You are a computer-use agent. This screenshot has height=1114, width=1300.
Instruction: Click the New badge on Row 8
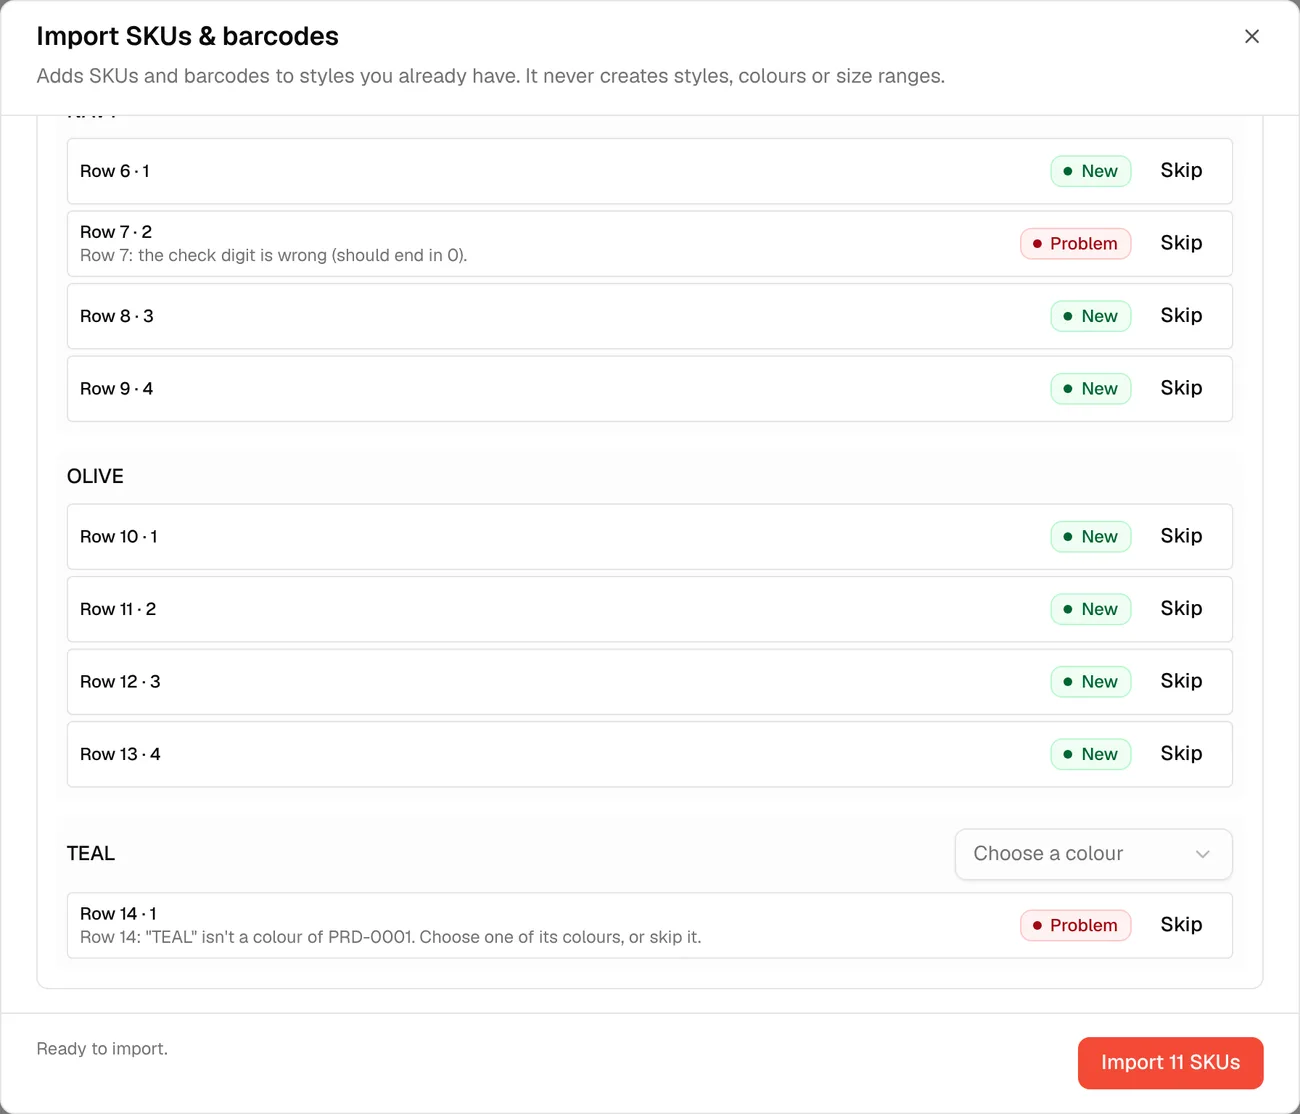tap(1090, 316)
